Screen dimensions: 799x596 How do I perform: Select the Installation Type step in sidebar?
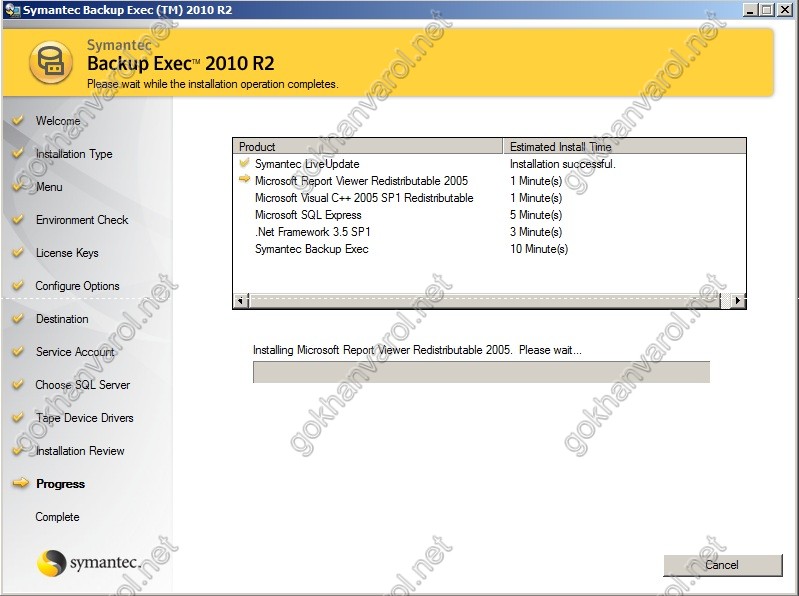[73, 154]
